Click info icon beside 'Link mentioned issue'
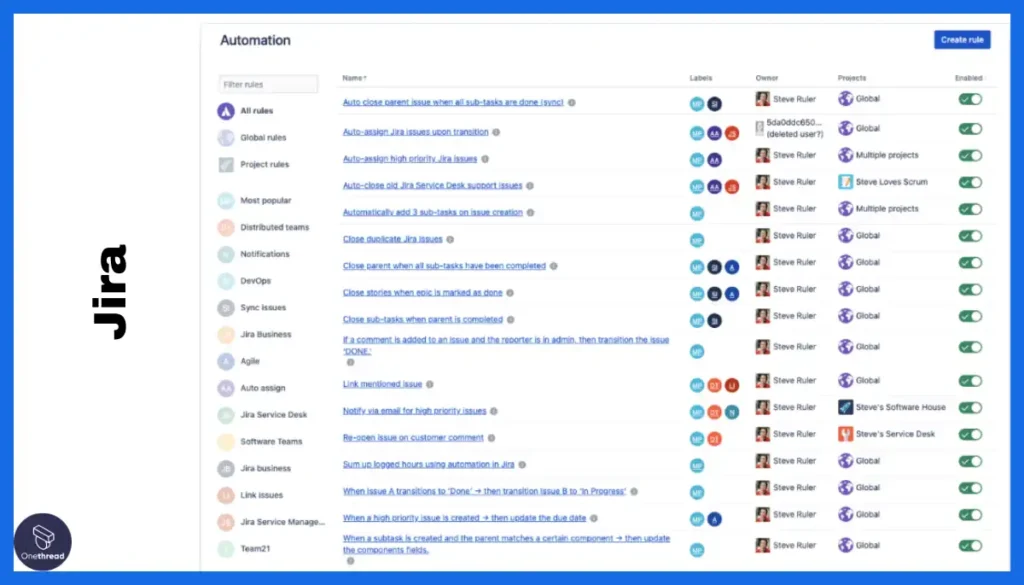Viewport: 1024px width, 585px height. click(430, 385)
